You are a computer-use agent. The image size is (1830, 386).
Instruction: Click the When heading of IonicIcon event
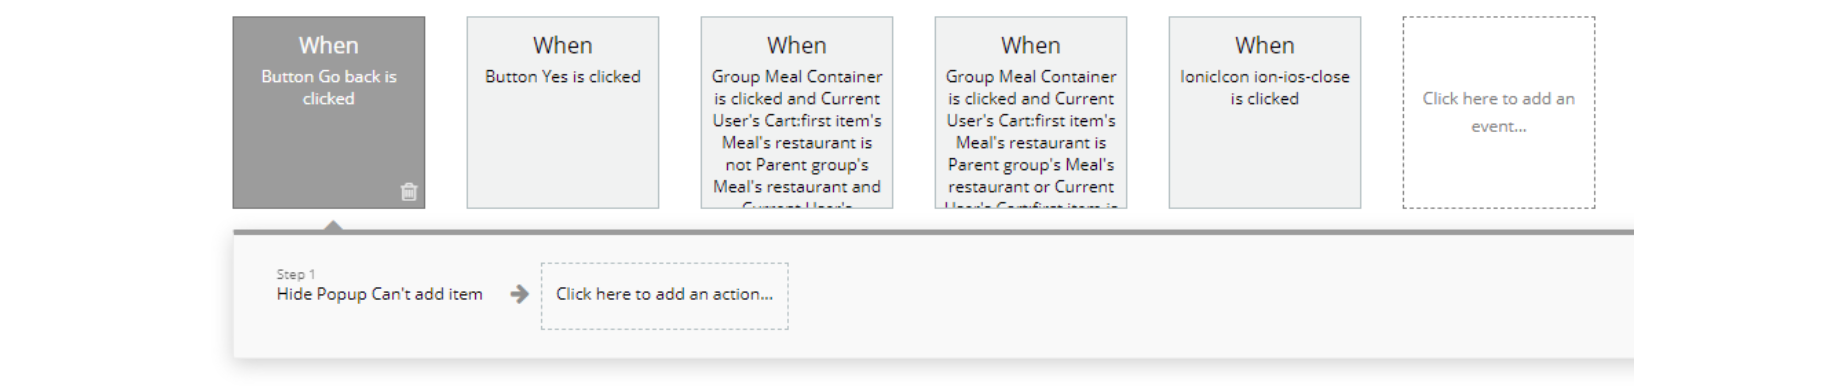pos(1265,45)
